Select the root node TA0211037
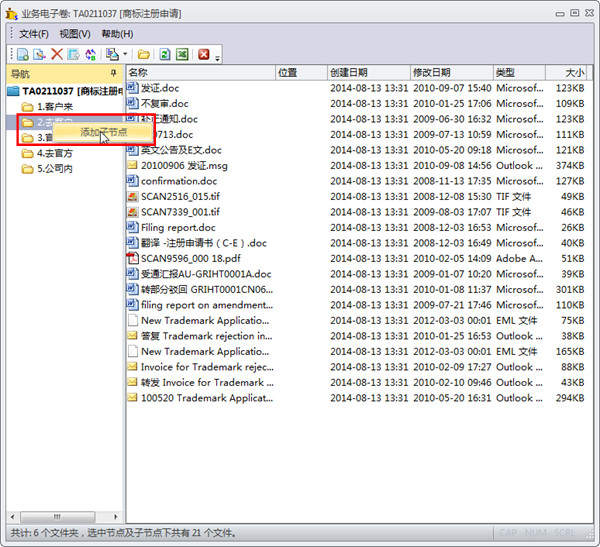The image size is (600, 547). coord(73,91)
